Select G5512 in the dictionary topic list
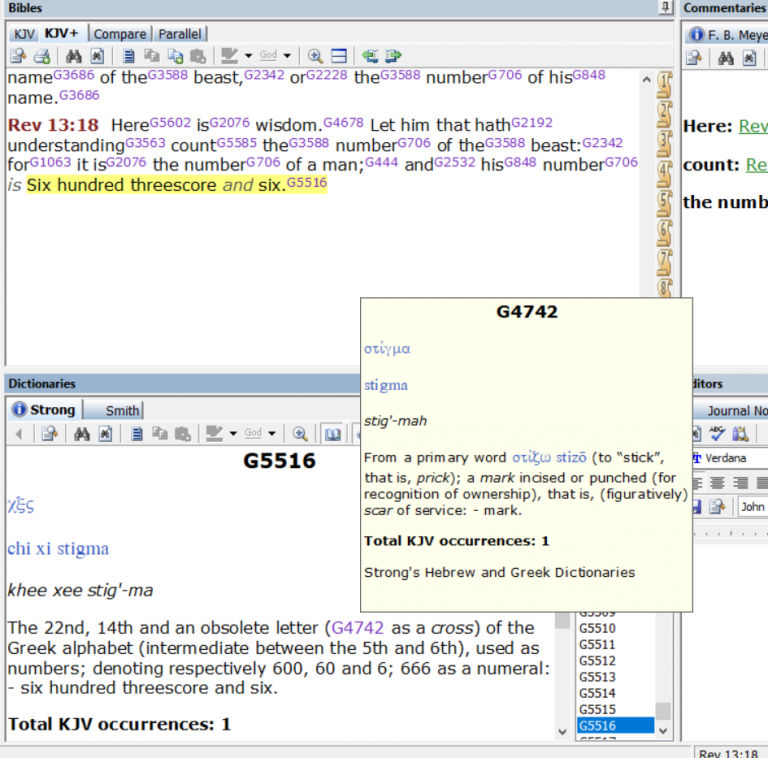The image size is (768, 758). (597, 661)
